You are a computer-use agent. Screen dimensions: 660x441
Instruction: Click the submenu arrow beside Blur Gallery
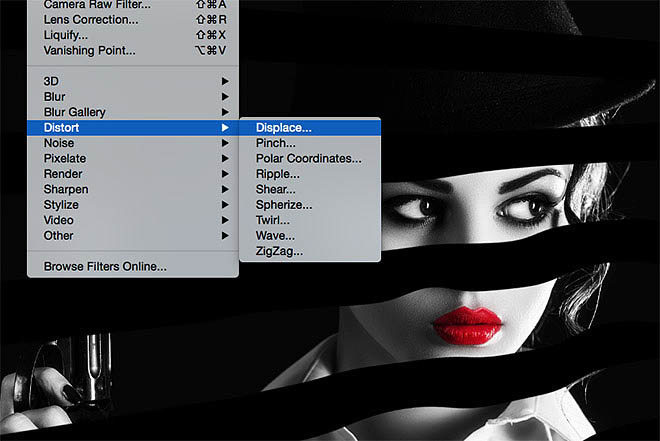[225, 112]
